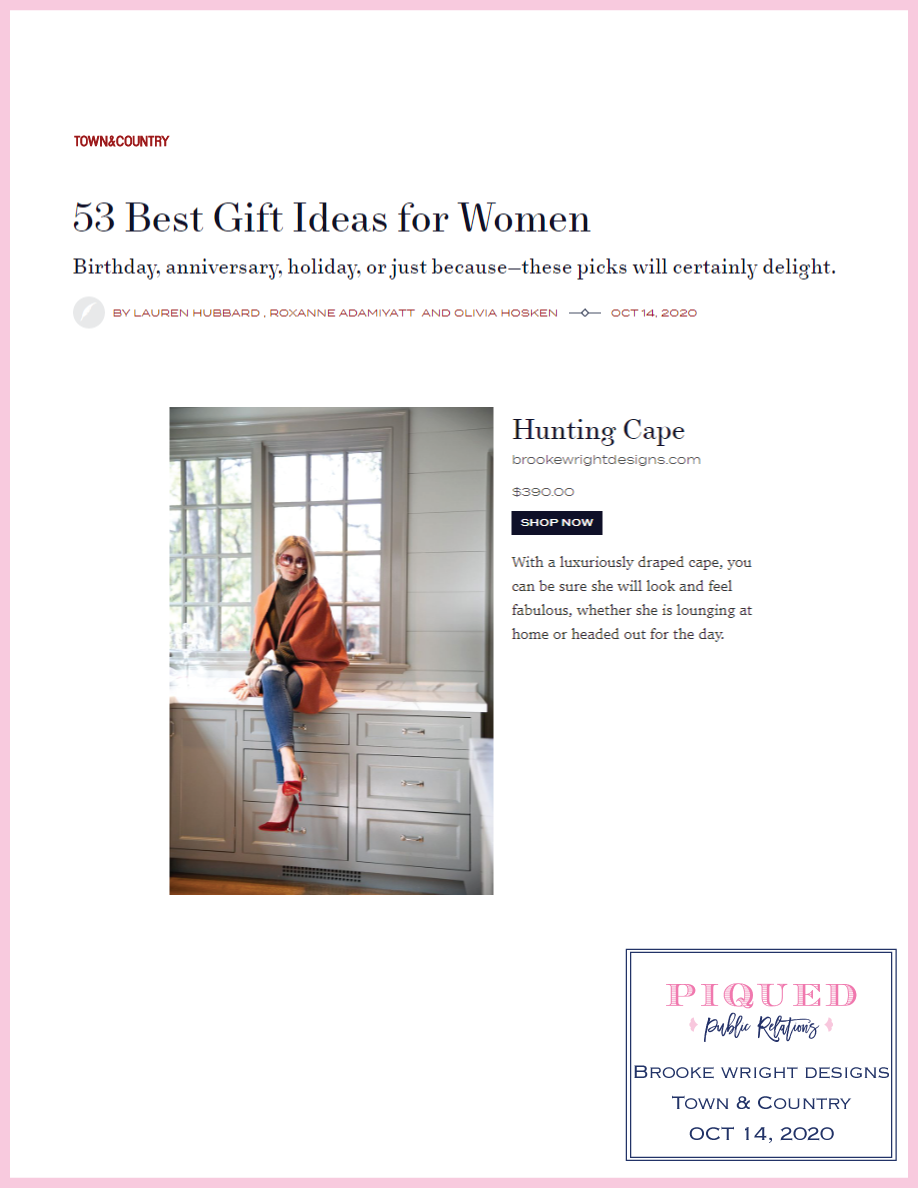This screenshot has width=918, height=1188.
Task: Click the Public Relations script logo
Action: click(761, 1027)
